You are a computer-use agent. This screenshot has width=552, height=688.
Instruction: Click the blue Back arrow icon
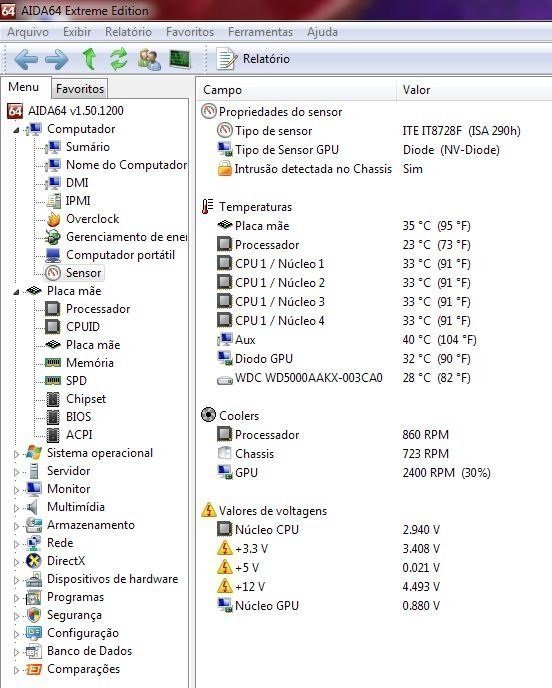[26, 59]
